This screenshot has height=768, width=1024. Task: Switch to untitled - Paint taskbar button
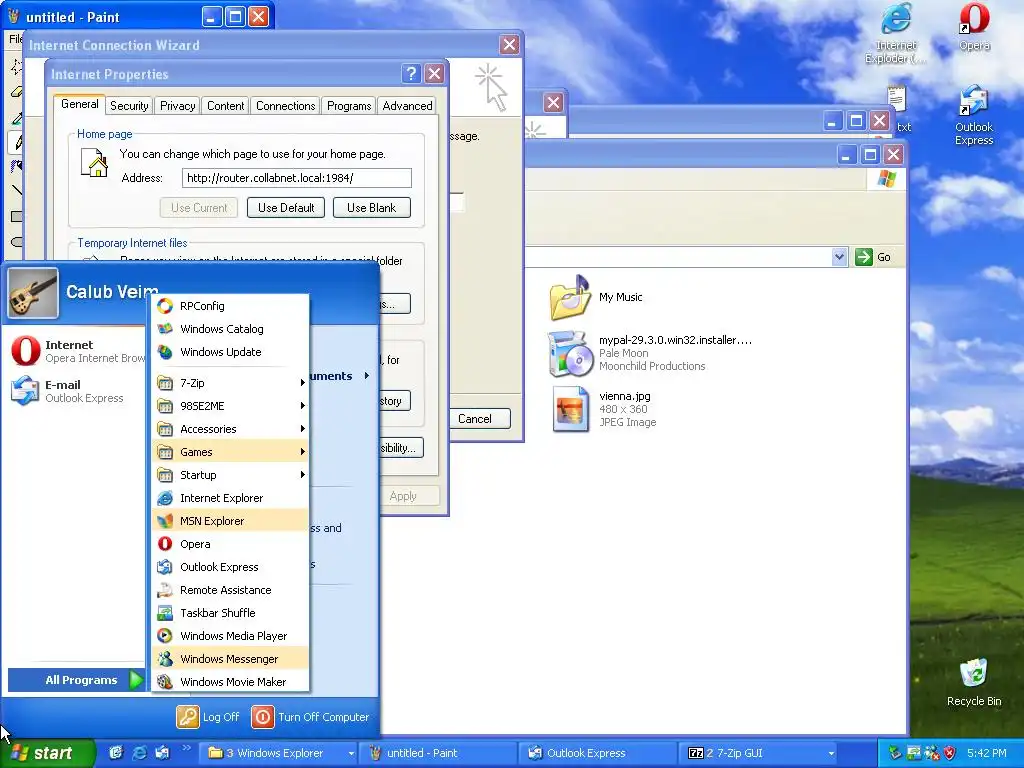click(x=440, y=753)
